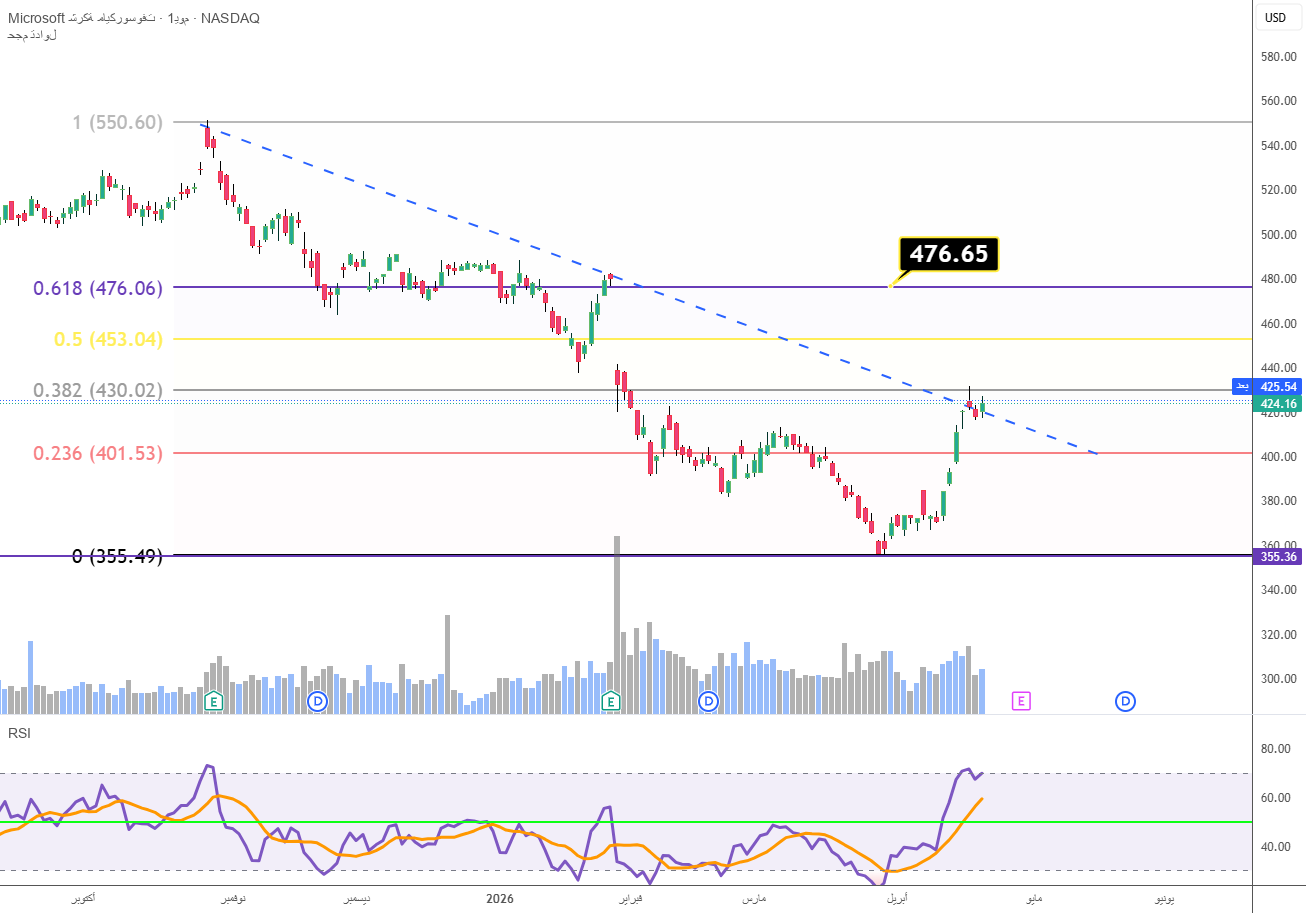Click the first green earnings E marker

(x=213, y=701)
